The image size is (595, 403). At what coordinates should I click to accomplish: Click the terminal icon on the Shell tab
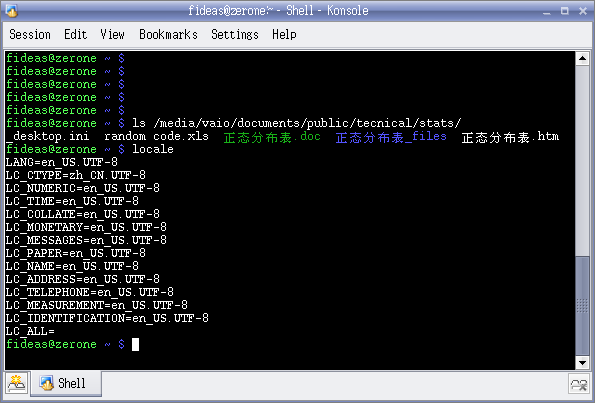click(x=47, y=383)
